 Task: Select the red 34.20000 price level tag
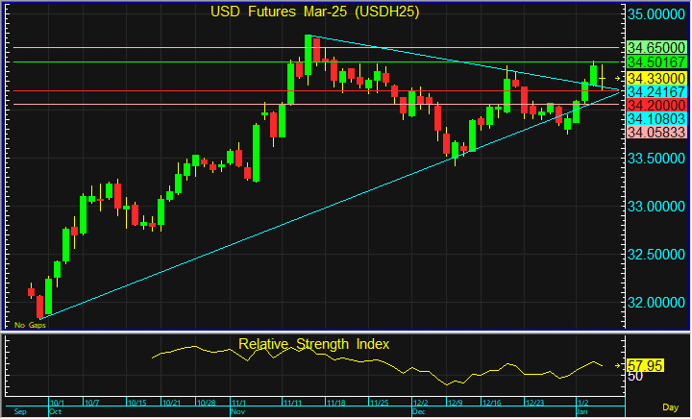[655, 104]
